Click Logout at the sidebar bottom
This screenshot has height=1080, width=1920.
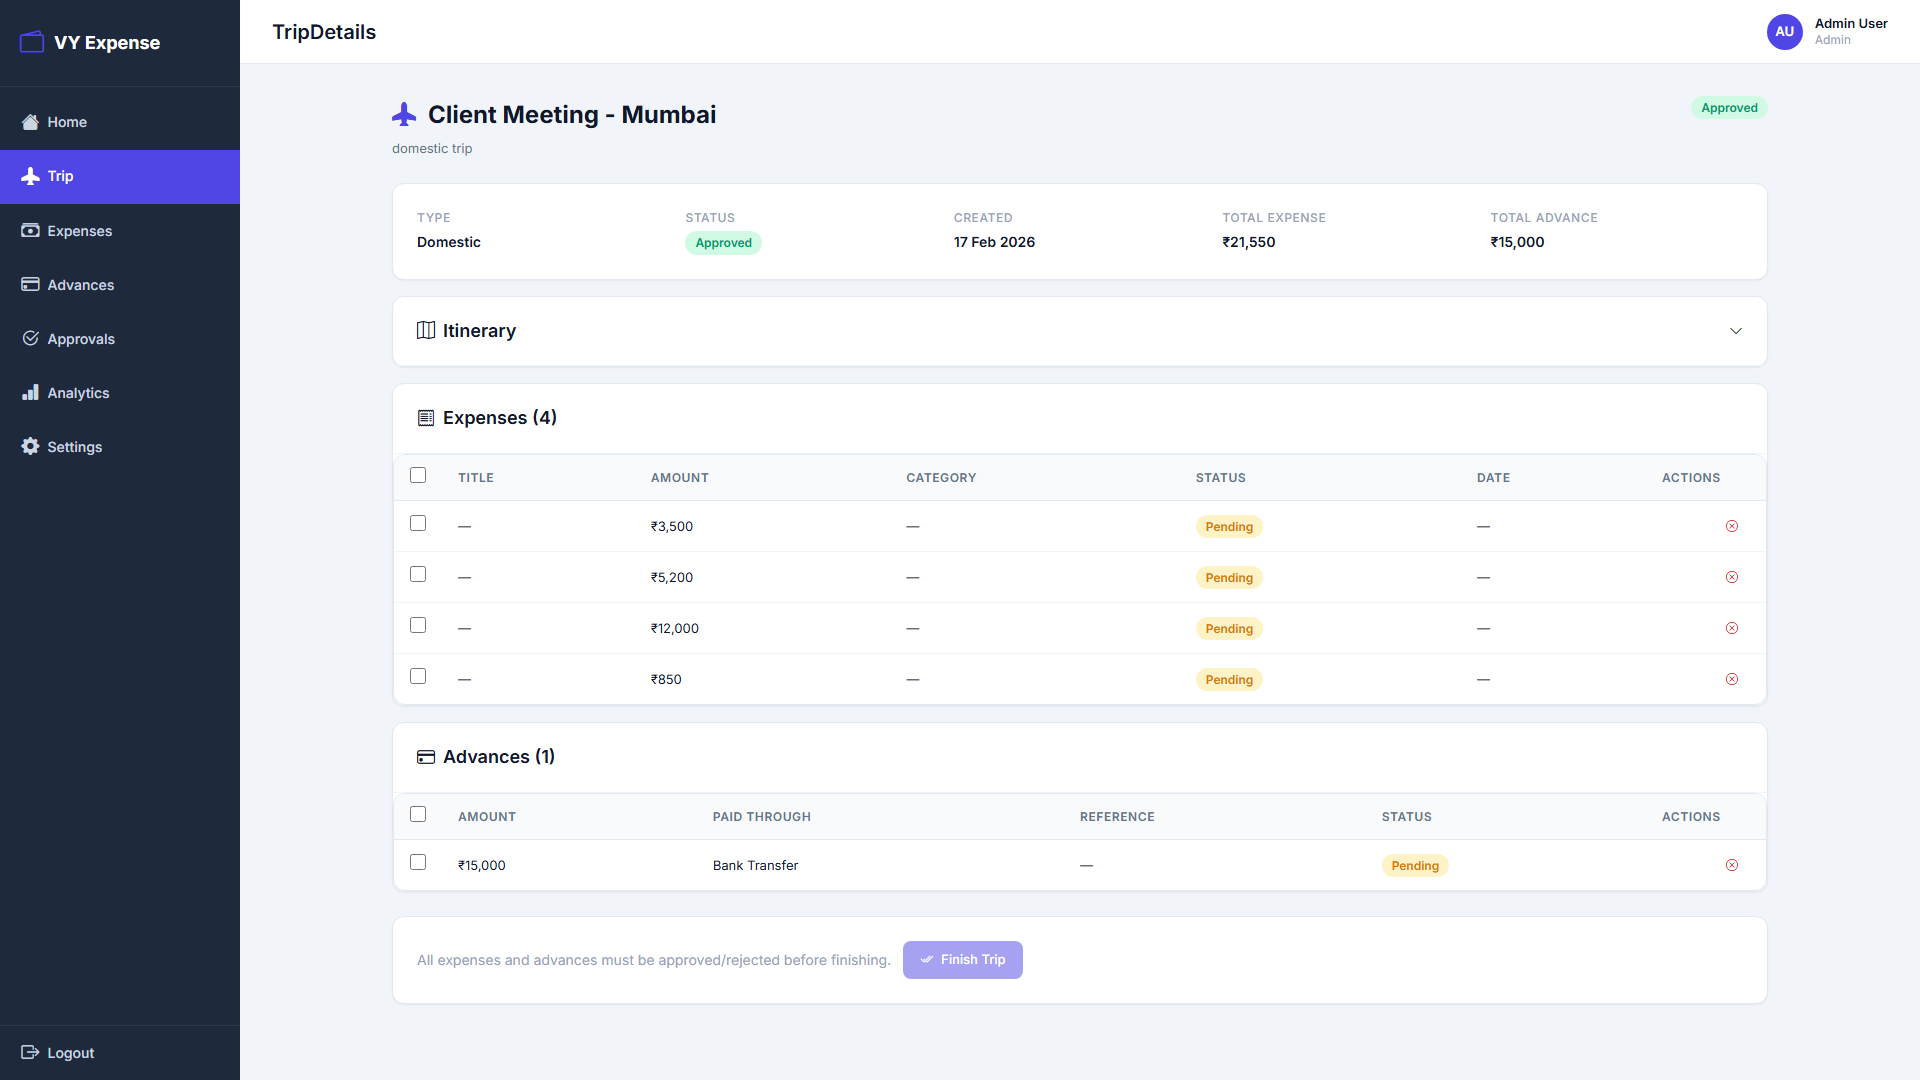[70, 1053]
